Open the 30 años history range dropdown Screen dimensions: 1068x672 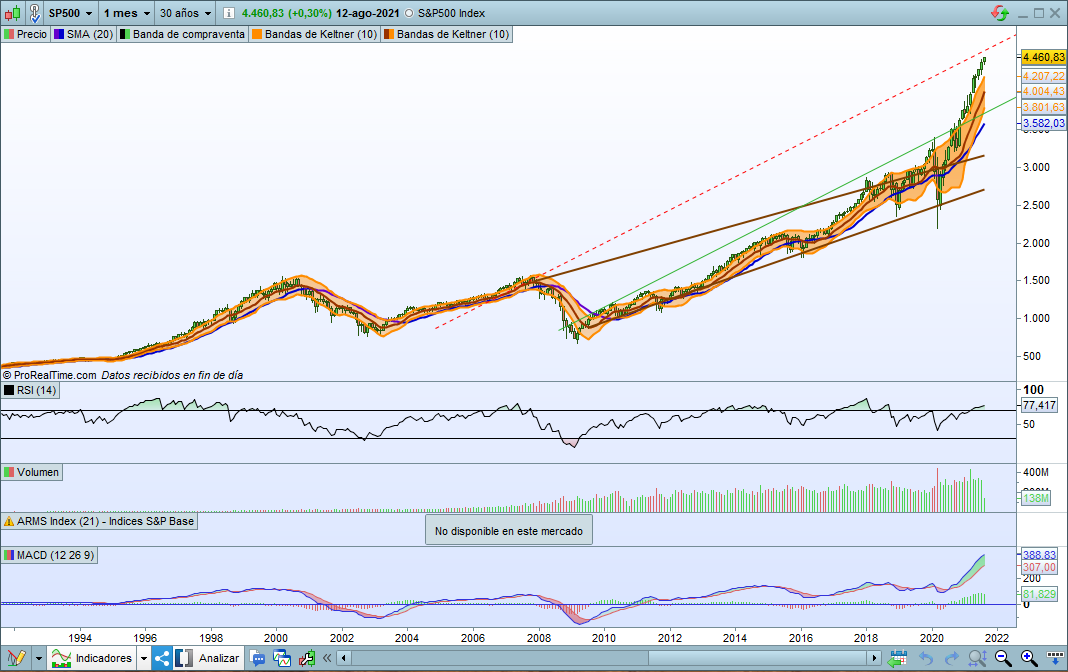[186, 14]
